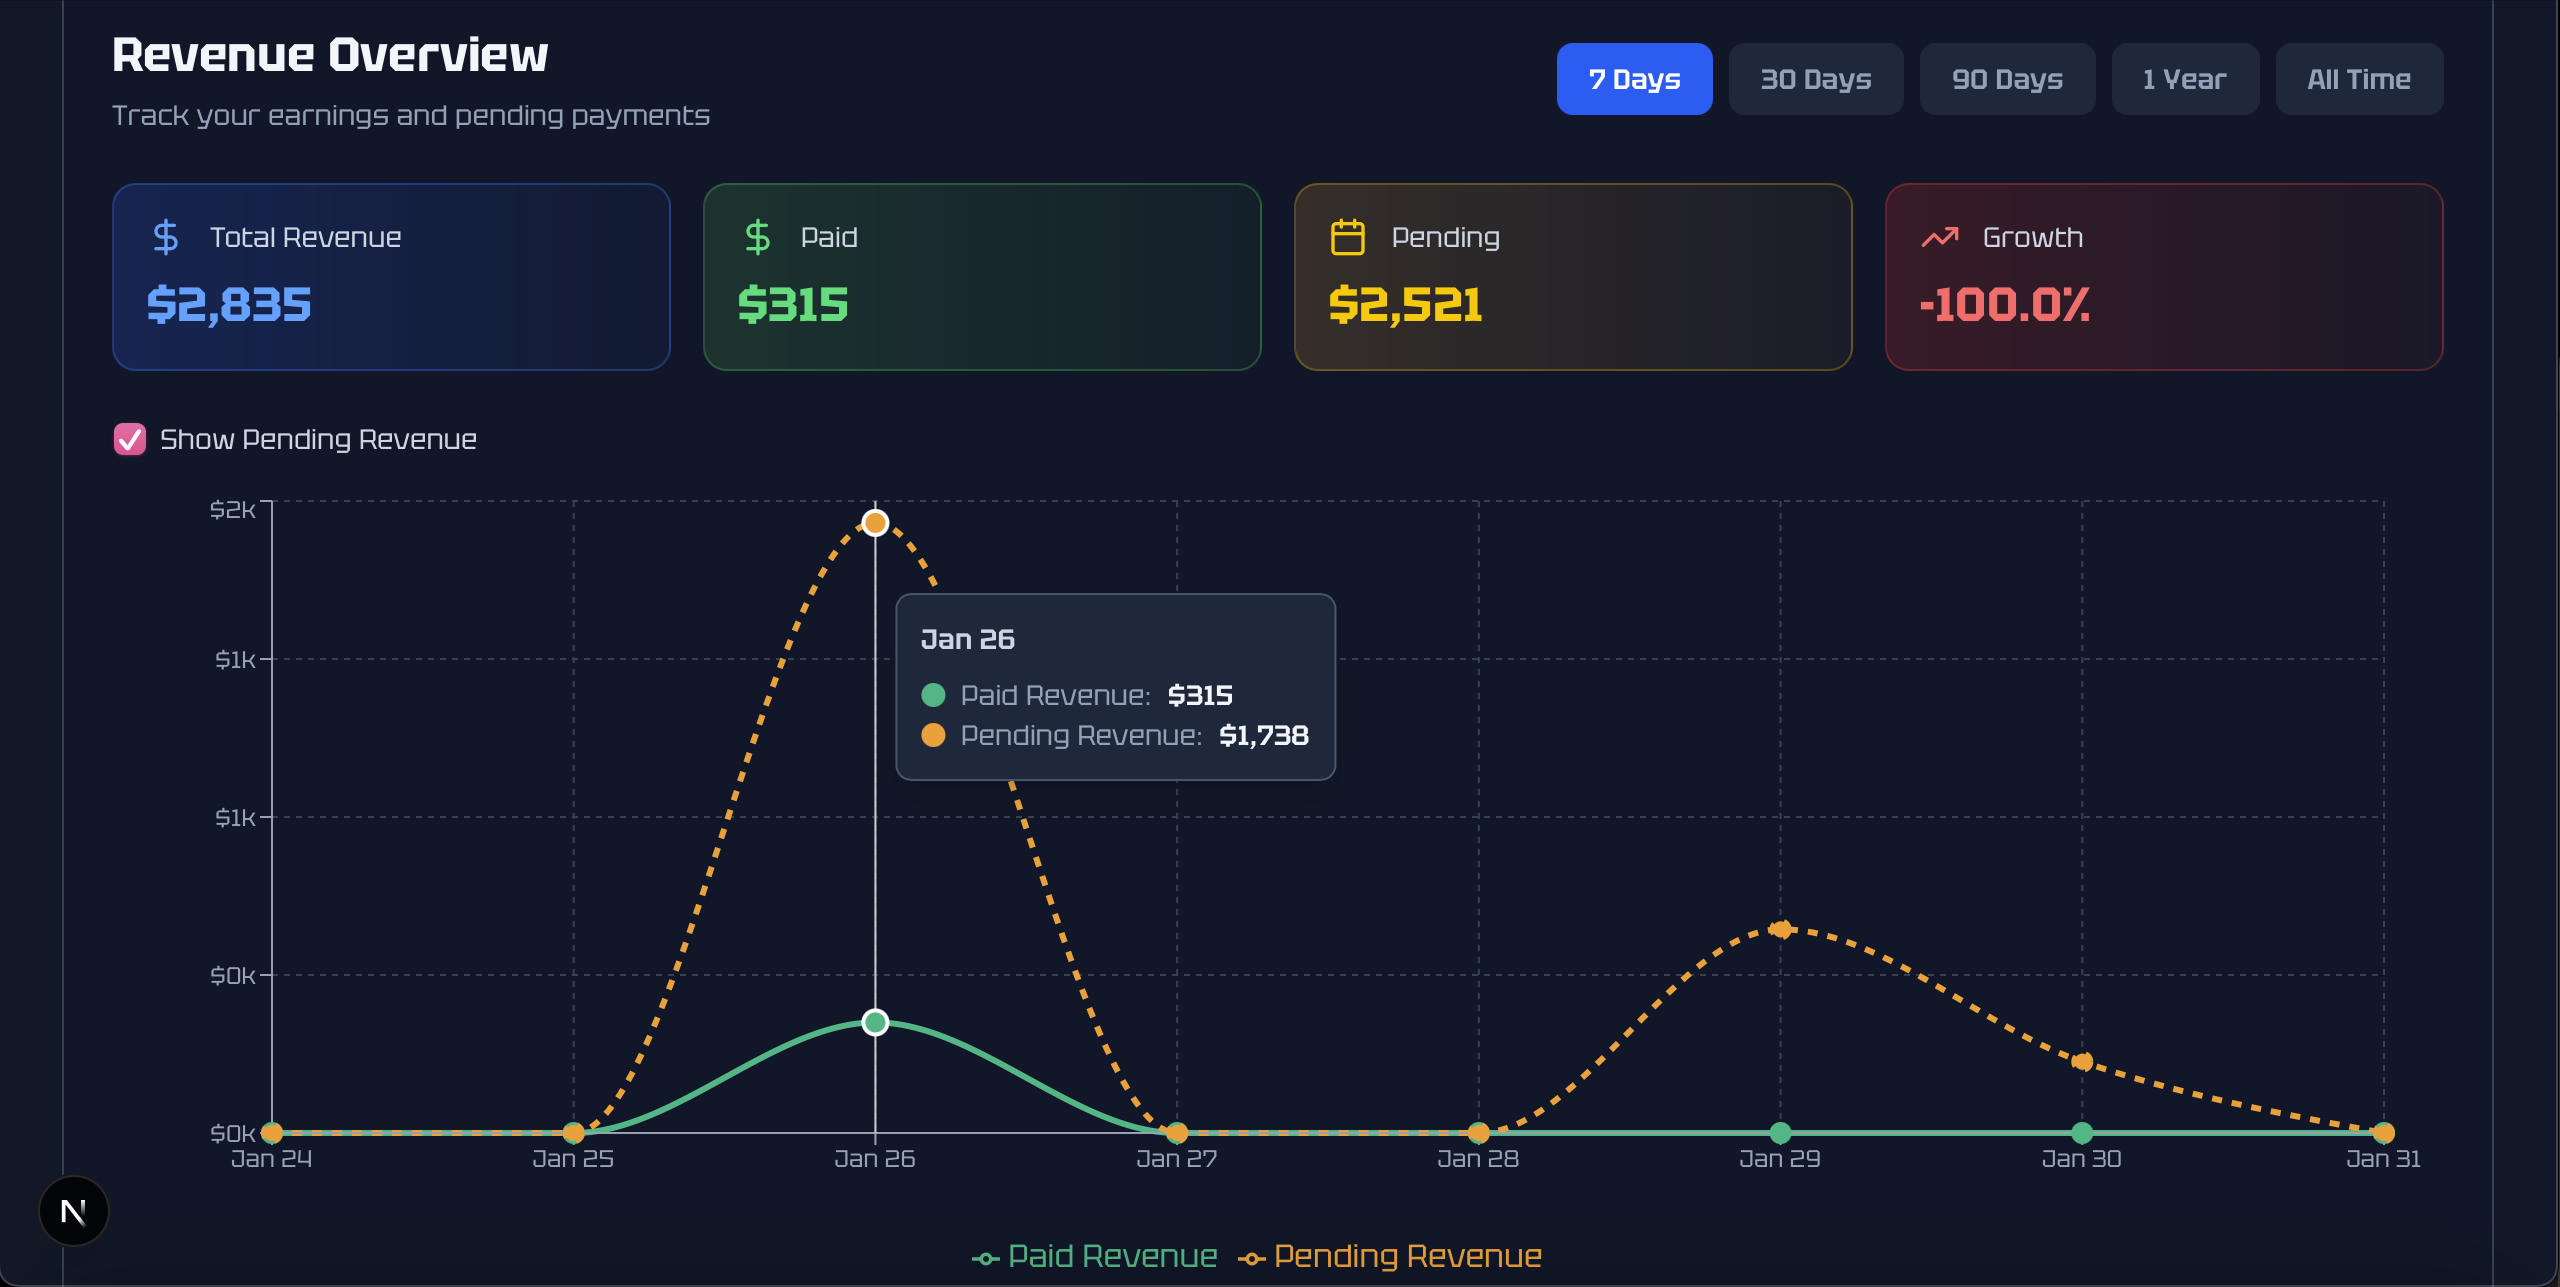The image size is (2560, 1287).
Task: Click the $2,521 pending value
Action: click(x=1405, y=305)
